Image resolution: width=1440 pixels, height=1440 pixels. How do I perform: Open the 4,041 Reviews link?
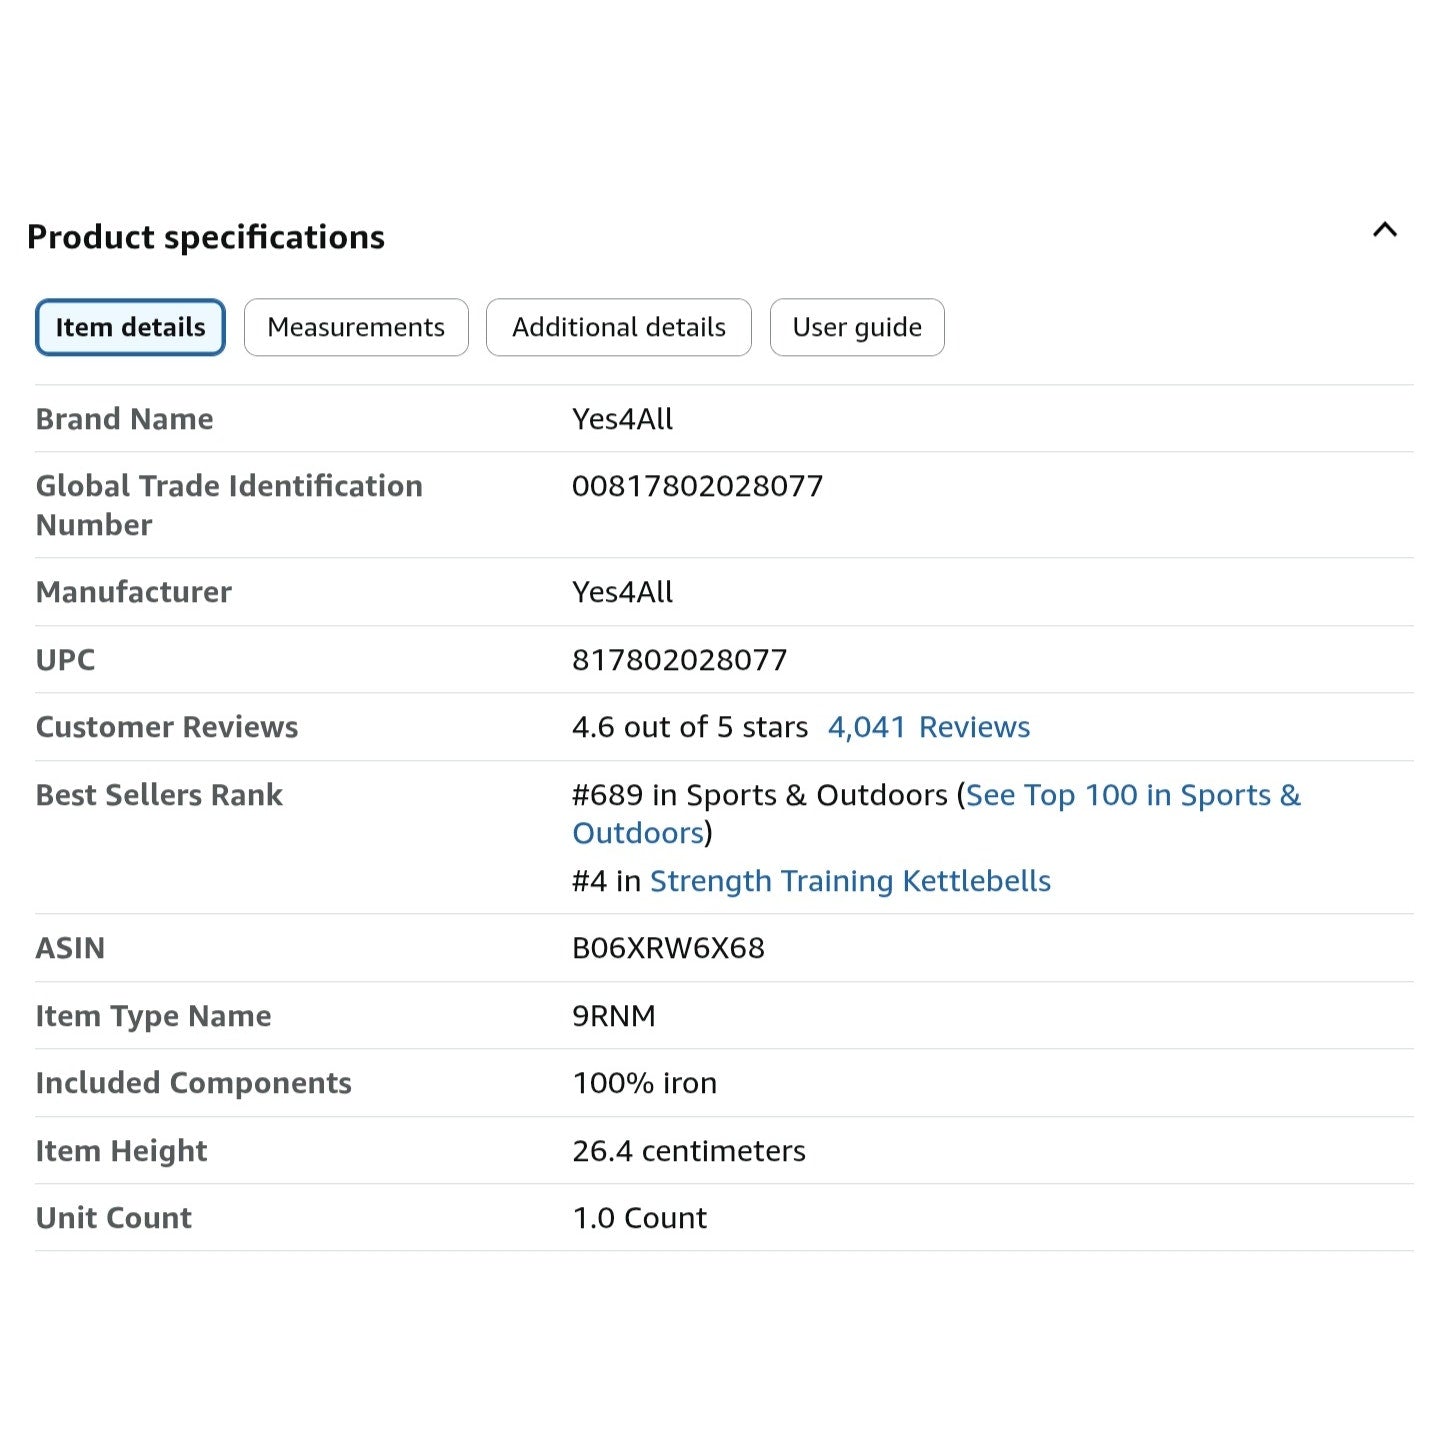[x=928, y=727]
